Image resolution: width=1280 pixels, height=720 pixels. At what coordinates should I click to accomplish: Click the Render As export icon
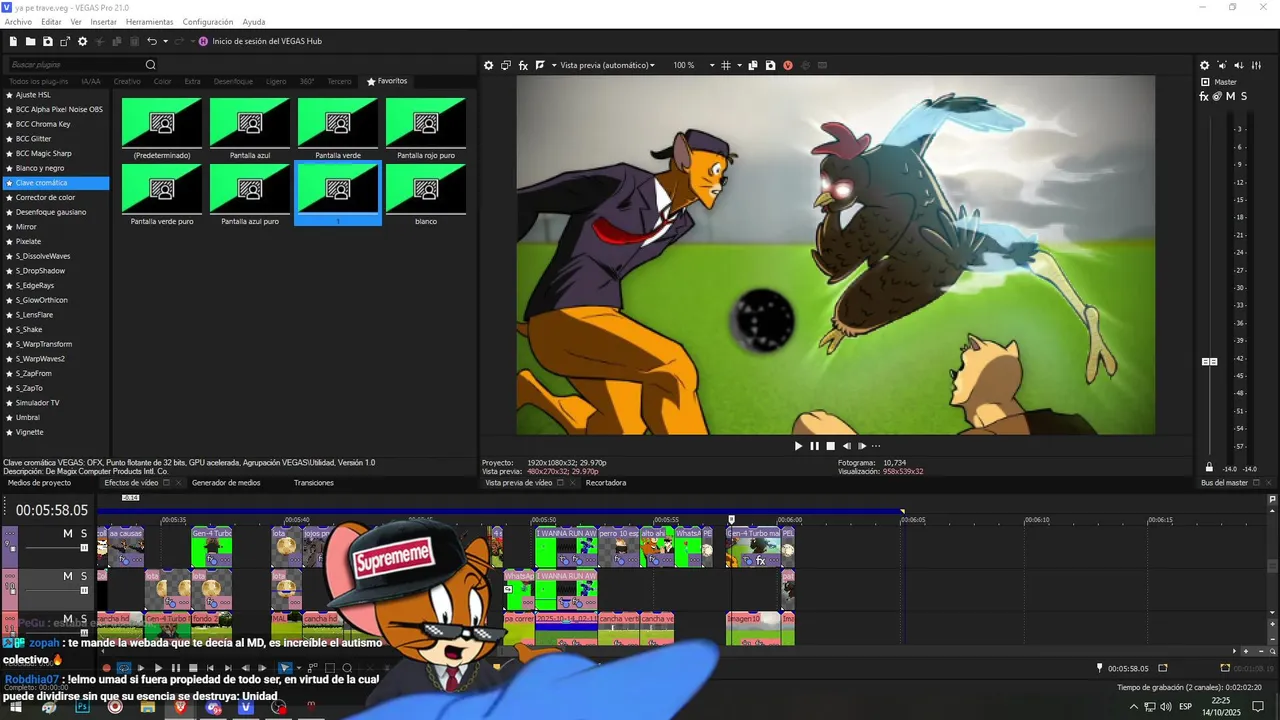tap(65, 41)
